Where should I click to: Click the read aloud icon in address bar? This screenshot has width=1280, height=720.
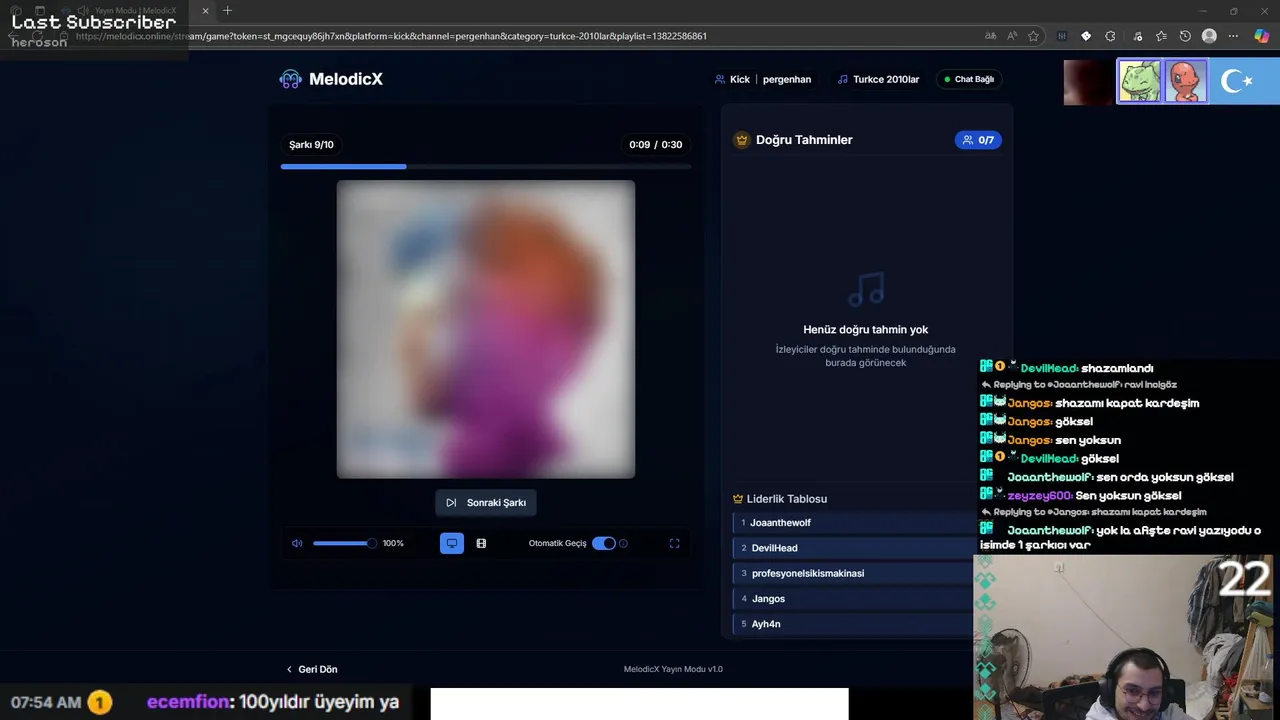pos(1012,36)
